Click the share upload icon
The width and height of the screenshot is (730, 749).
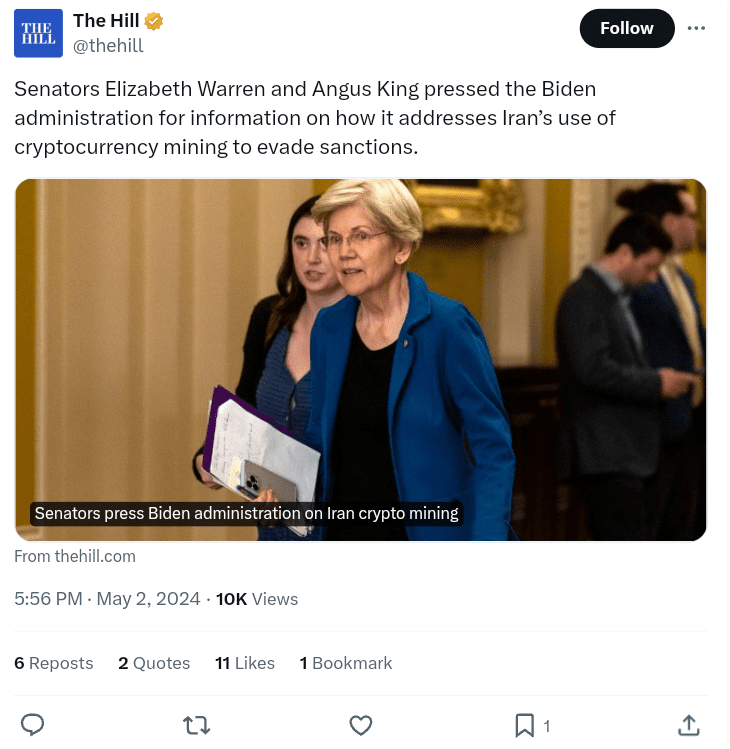tap(688, 725)
